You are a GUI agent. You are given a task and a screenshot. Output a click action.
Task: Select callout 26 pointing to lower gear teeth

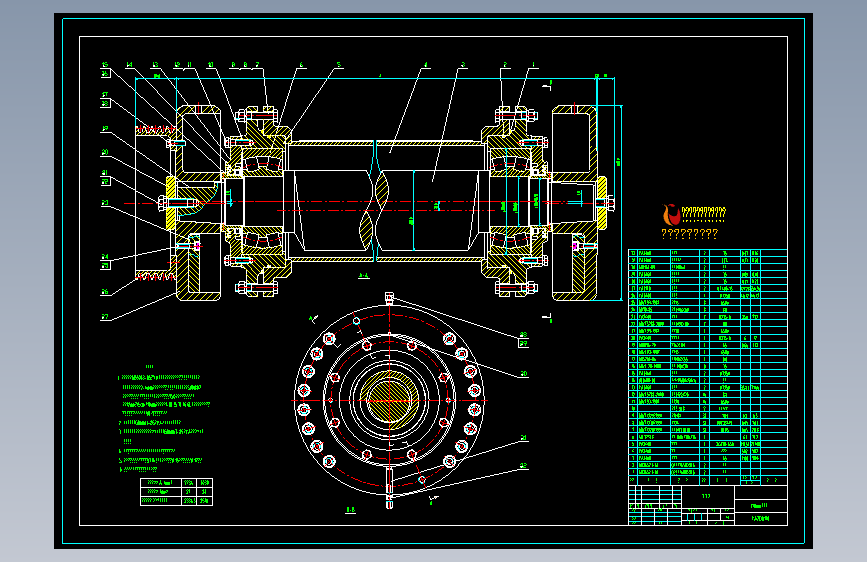pos(105,292)
